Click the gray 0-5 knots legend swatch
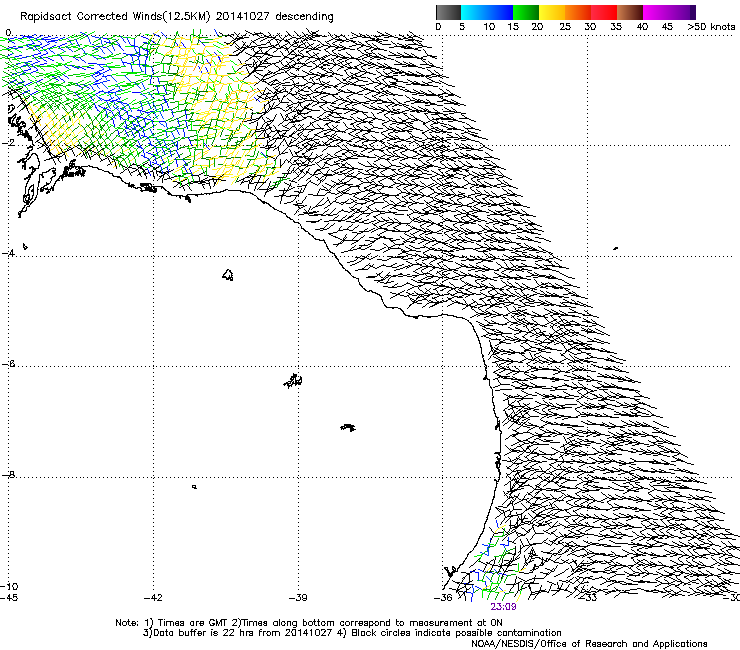Screen dimensions: 740x650 449,12
